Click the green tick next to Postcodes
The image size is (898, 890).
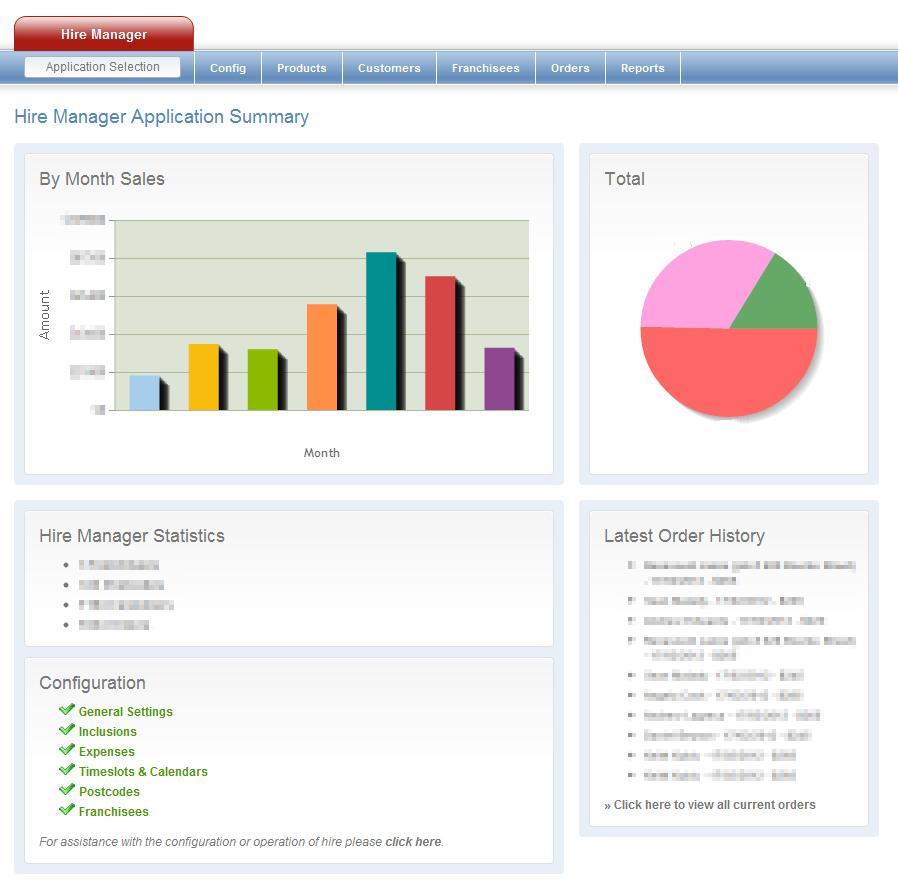tap(67, 790)
